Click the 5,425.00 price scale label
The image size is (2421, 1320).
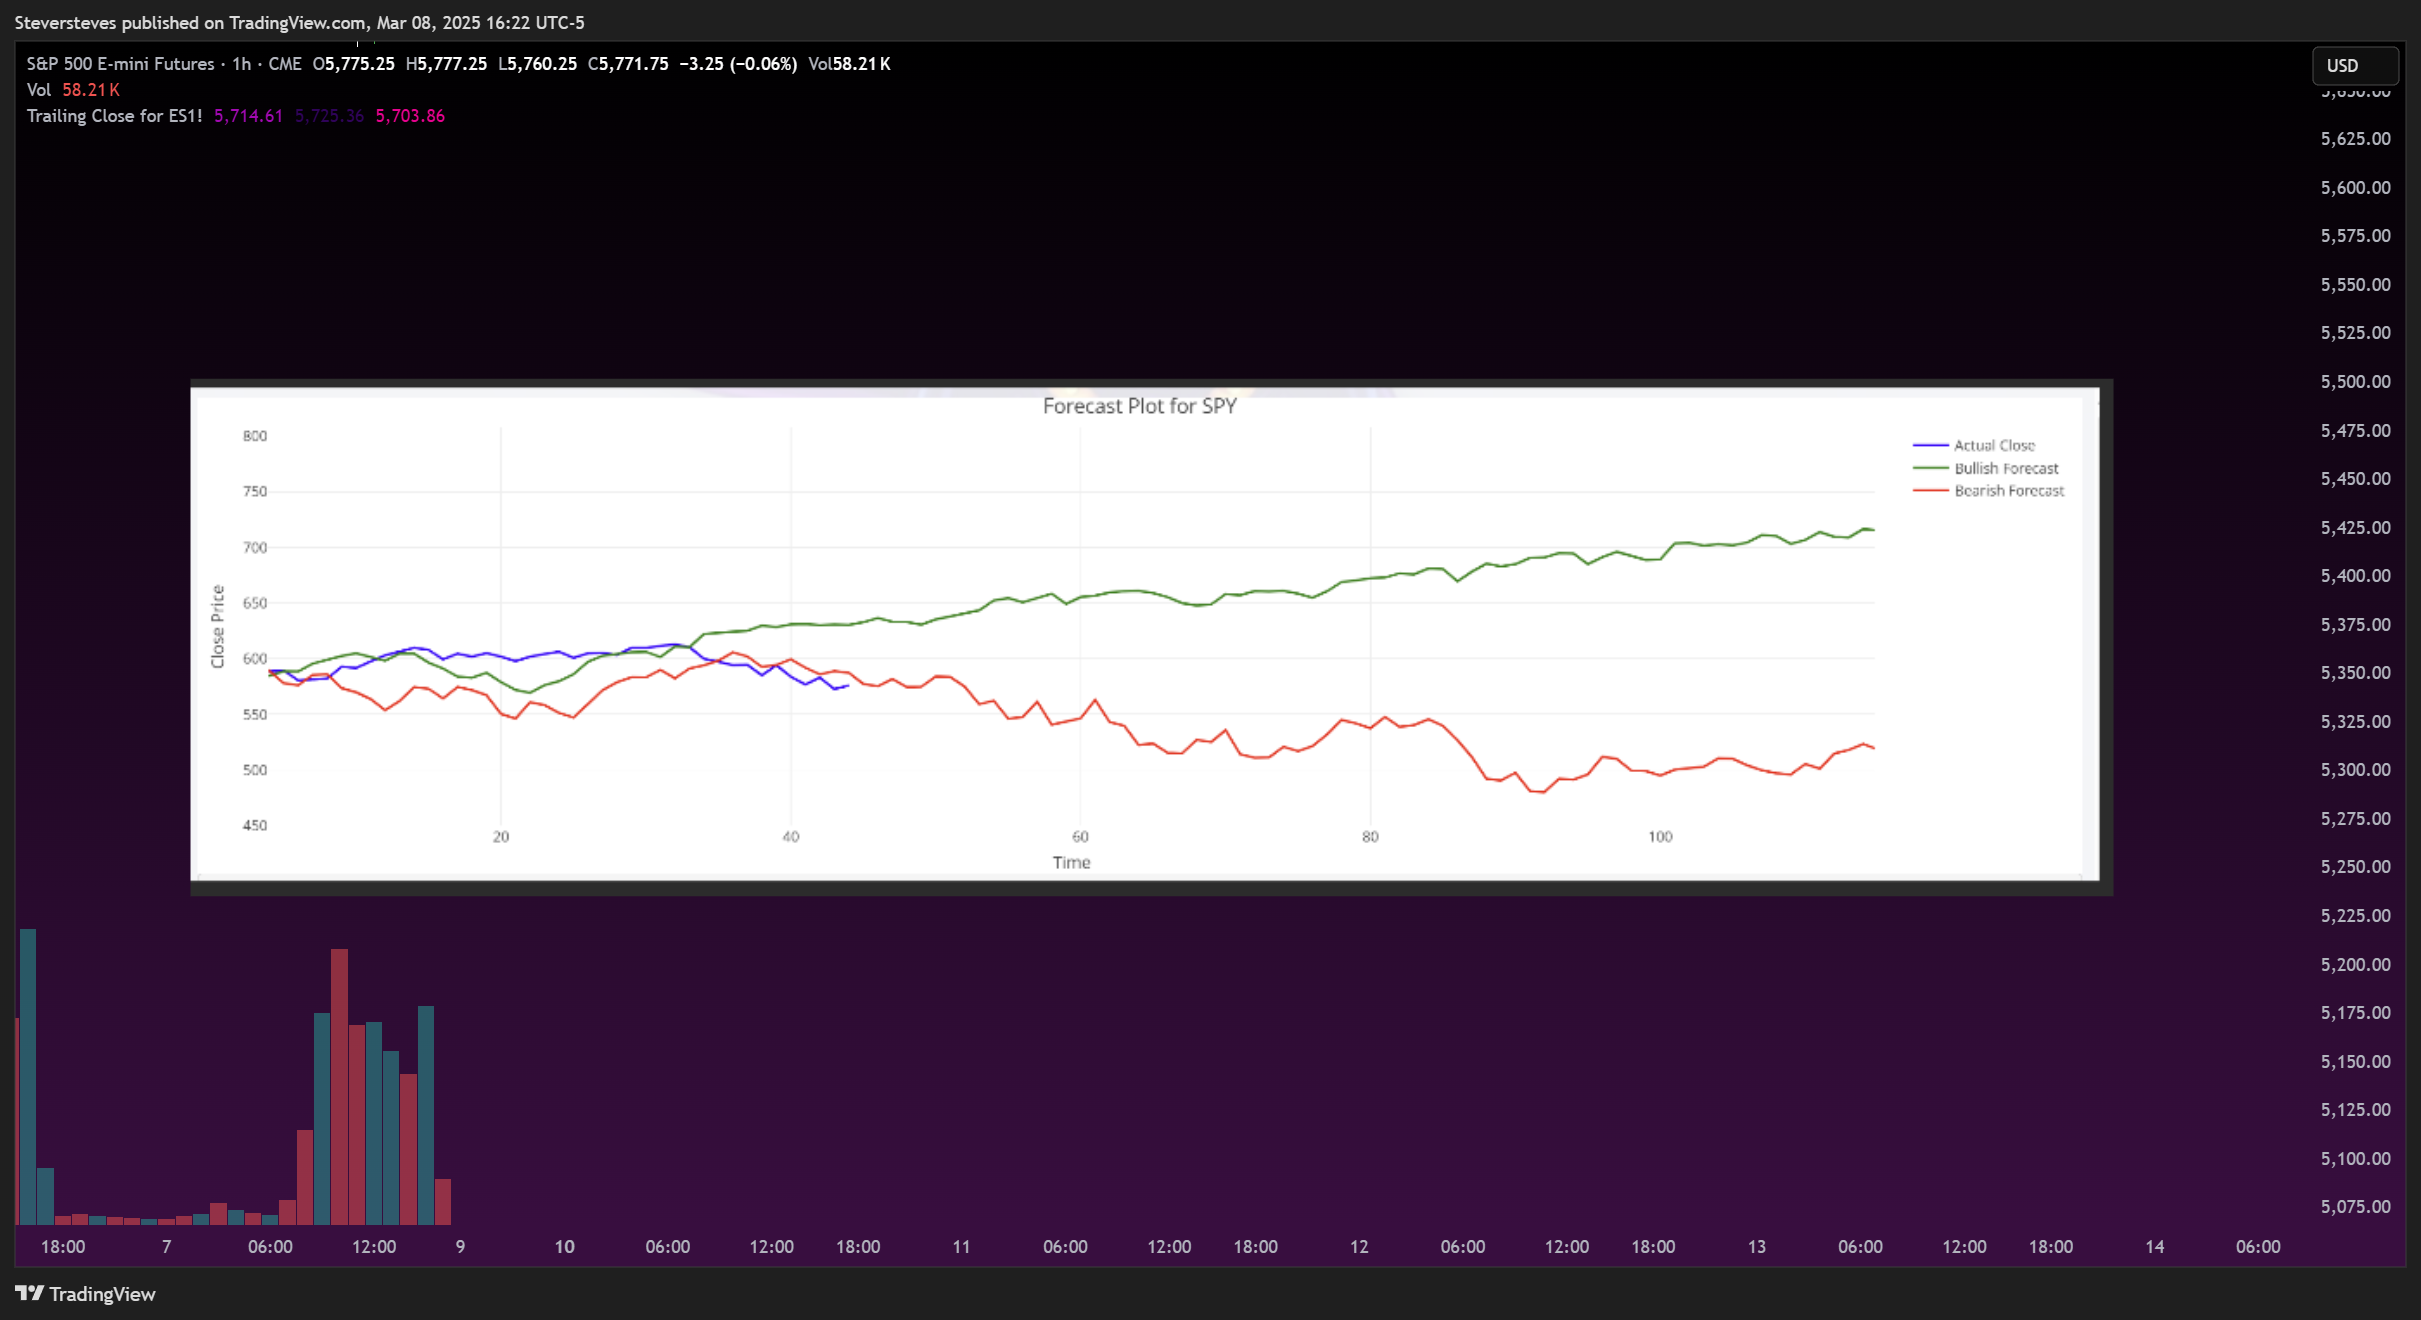pos(2355,528)
